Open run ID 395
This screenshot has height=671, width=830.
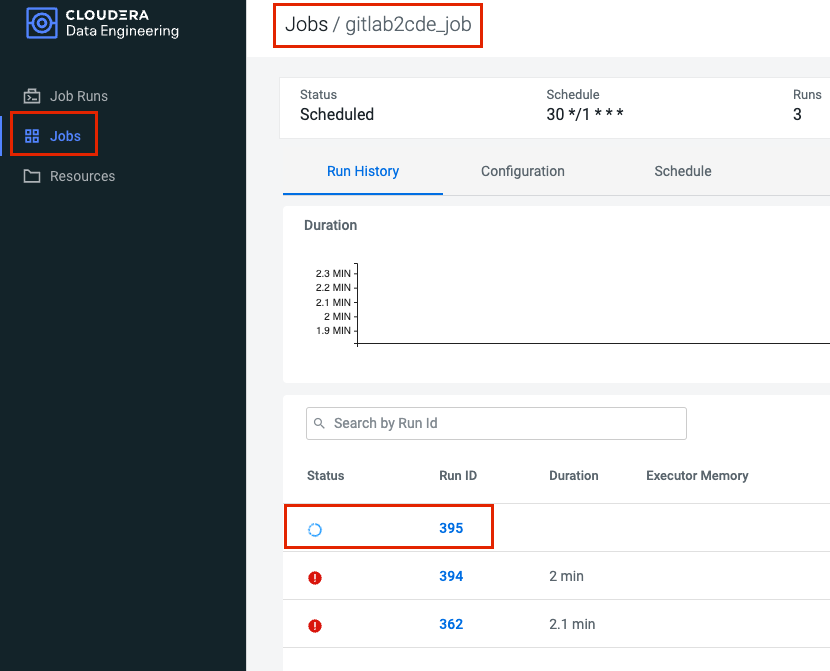[x=451, y=528]
